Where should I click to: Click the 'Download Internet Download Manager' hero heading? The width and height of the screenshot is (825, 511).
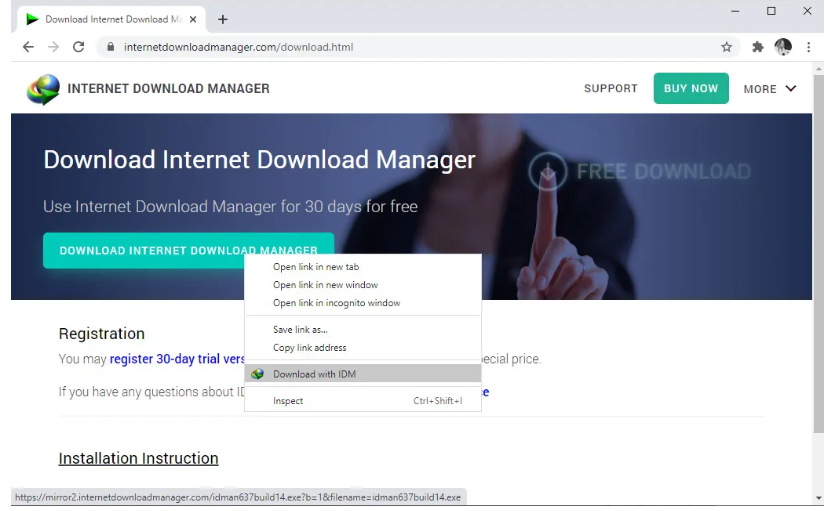point(259,159)
